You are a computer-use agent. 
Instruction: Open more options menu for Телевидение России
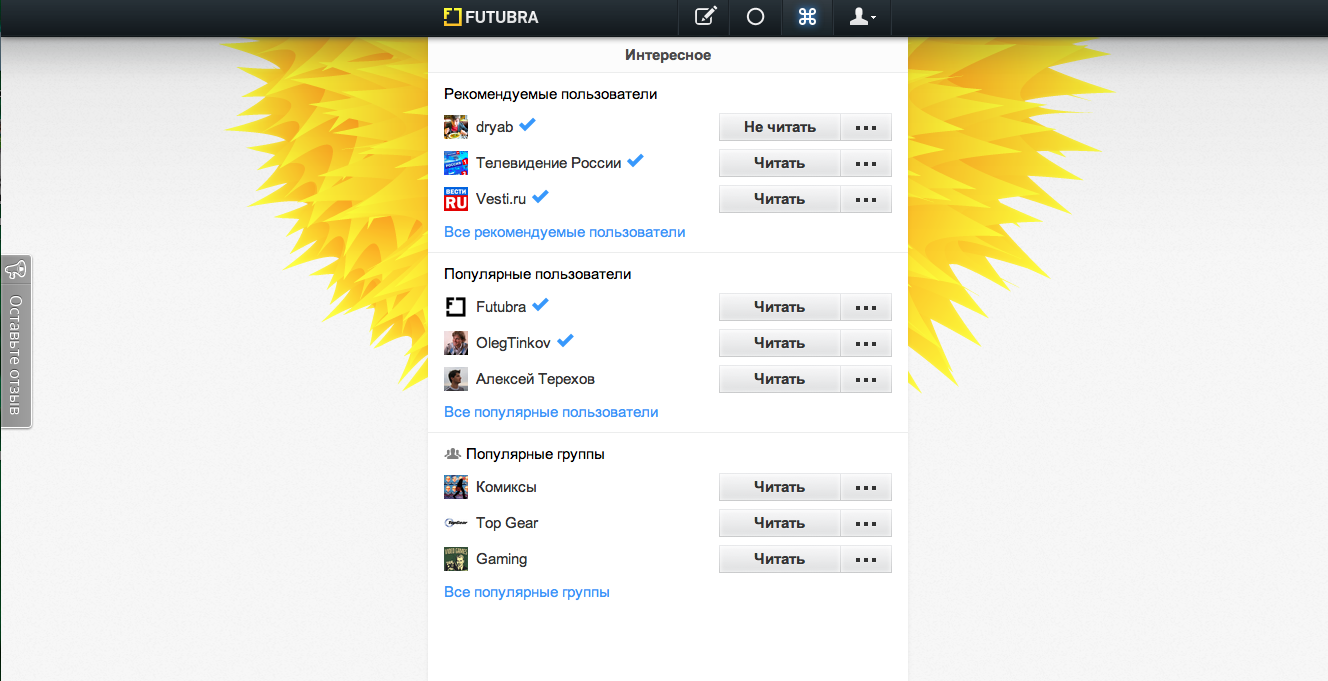(866, 163)
